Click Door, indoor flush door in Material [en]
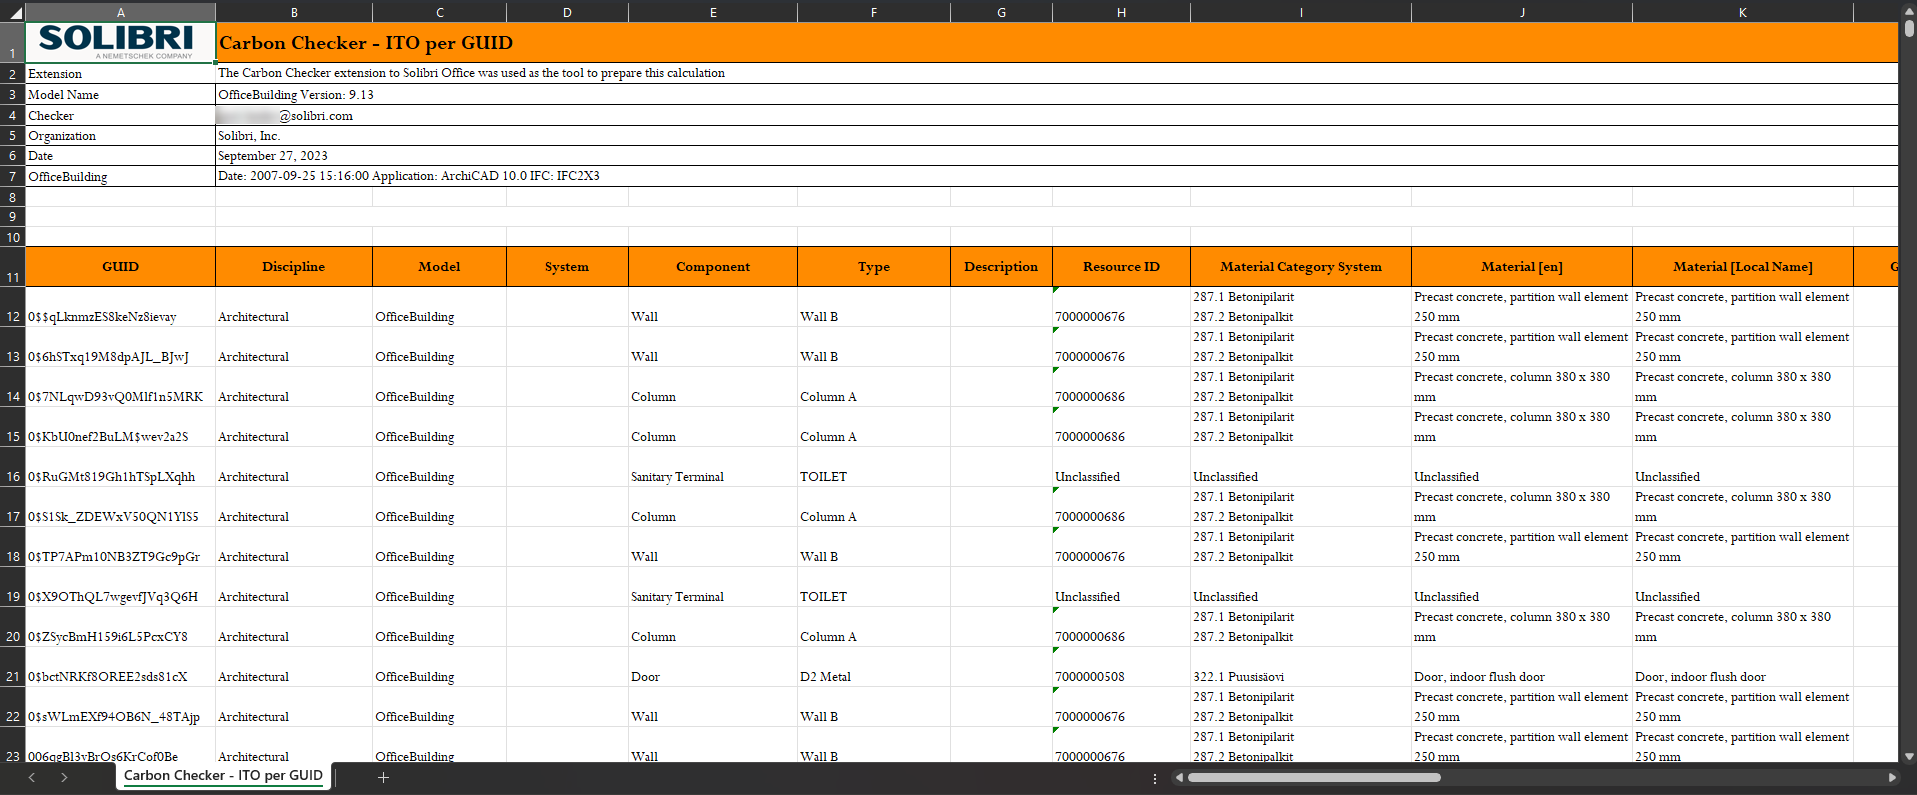This screenshot has width=1917, height=795. tap(1522, 667)
